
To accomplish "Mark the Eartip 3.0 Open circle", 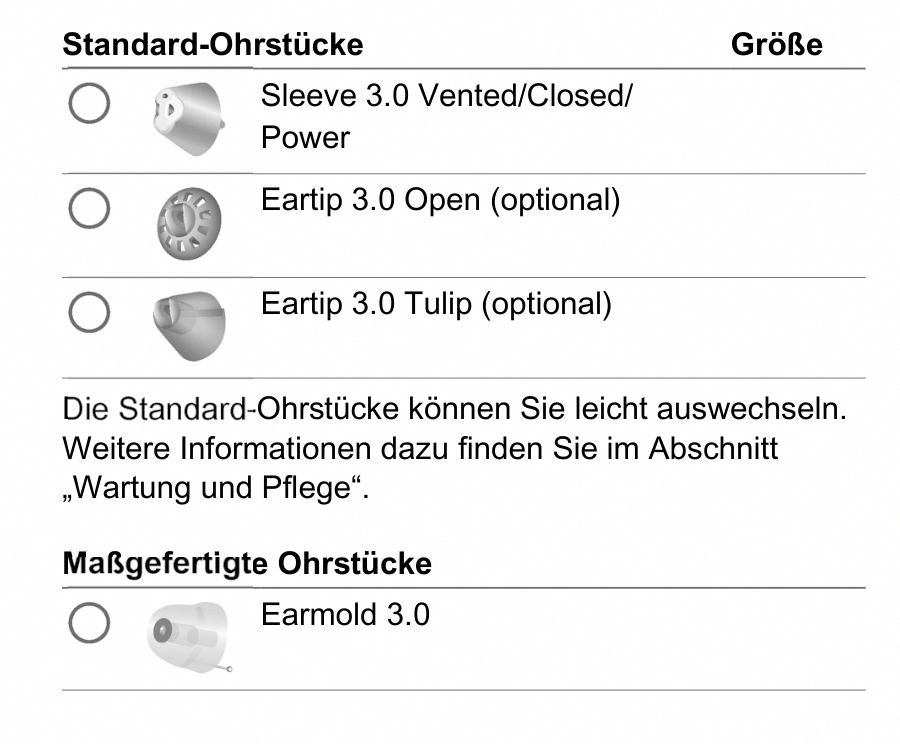I will click(x=89, y=207).
